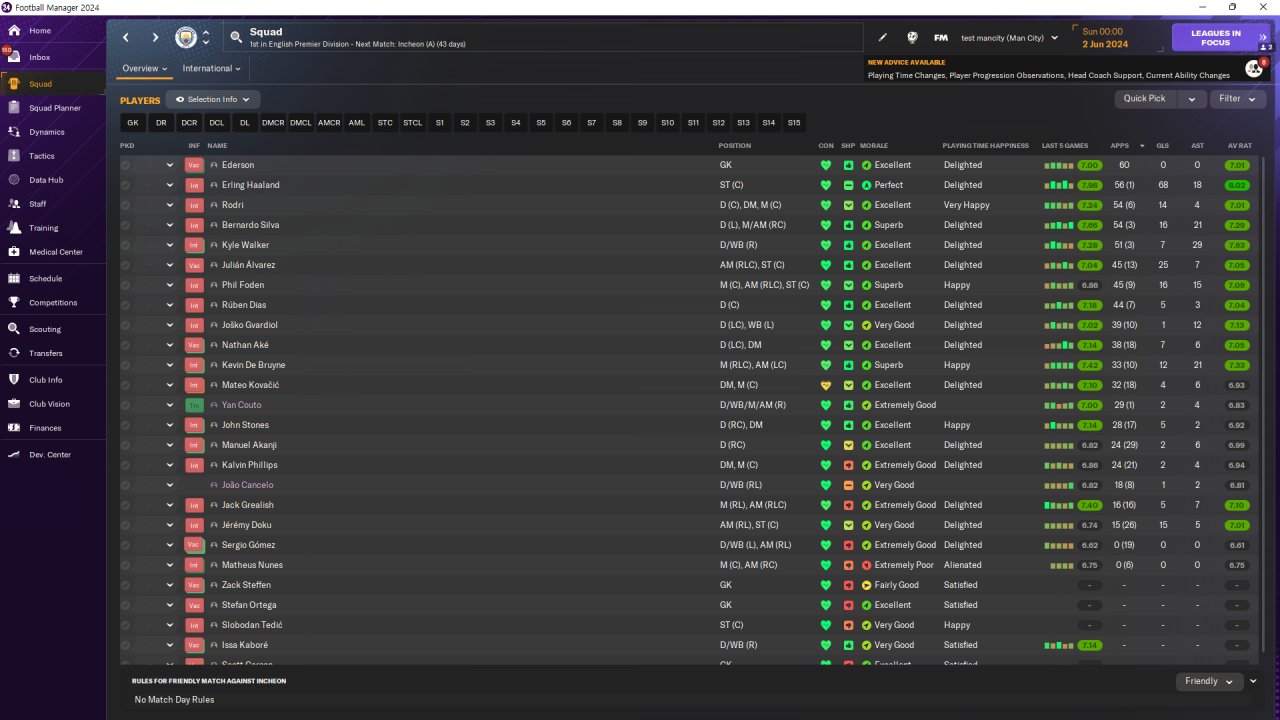Open the Quick Pick dropdown arrow
The height and width of the screenshot is (720, 1280).
(x=1191, y=99)
